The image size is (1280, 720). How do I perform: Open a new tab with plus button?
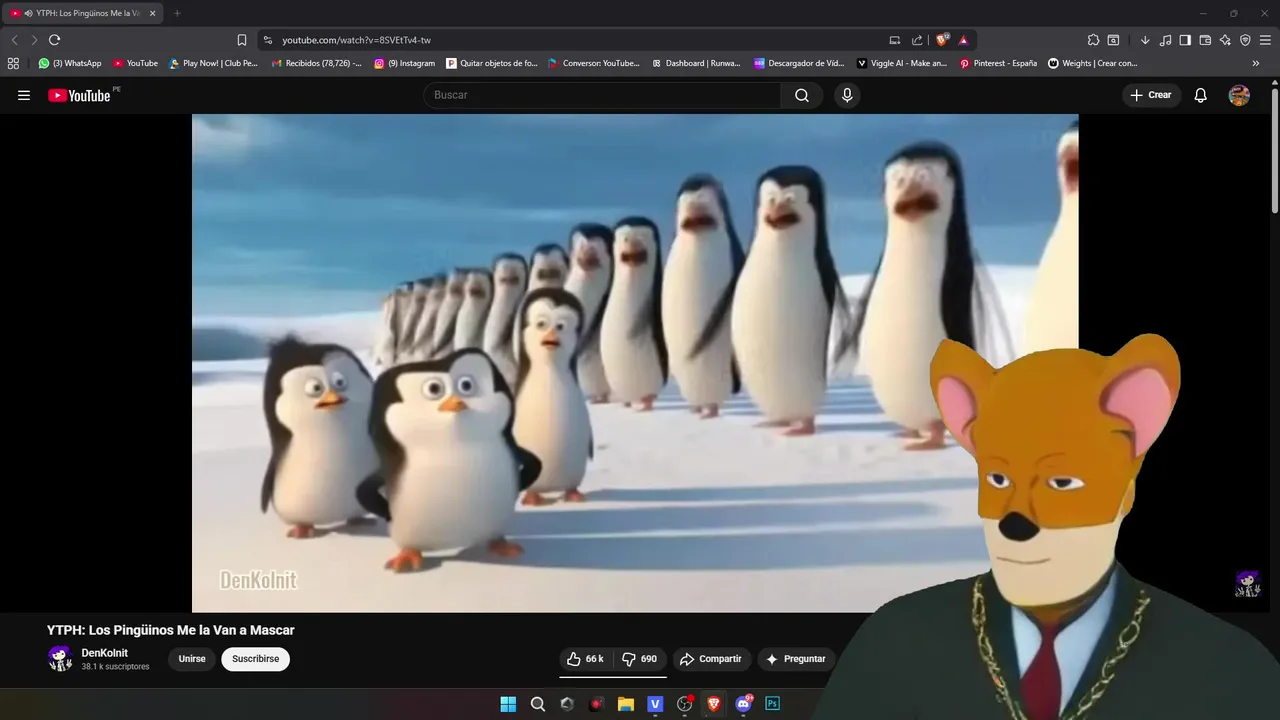click(177, 13)
